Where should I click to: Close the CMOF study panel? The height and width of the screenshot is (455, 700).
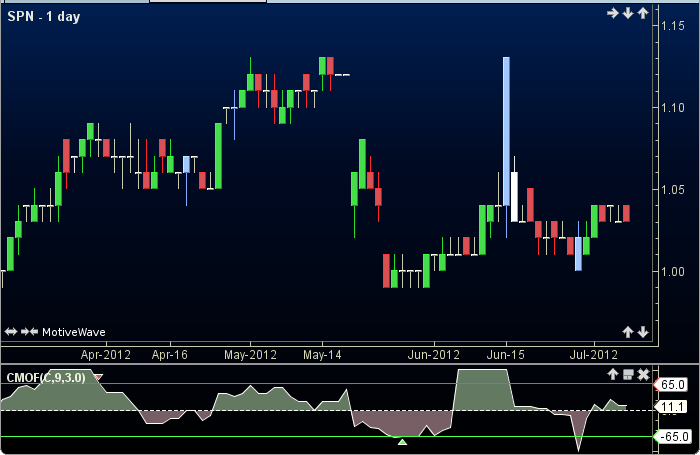[643, 374]
